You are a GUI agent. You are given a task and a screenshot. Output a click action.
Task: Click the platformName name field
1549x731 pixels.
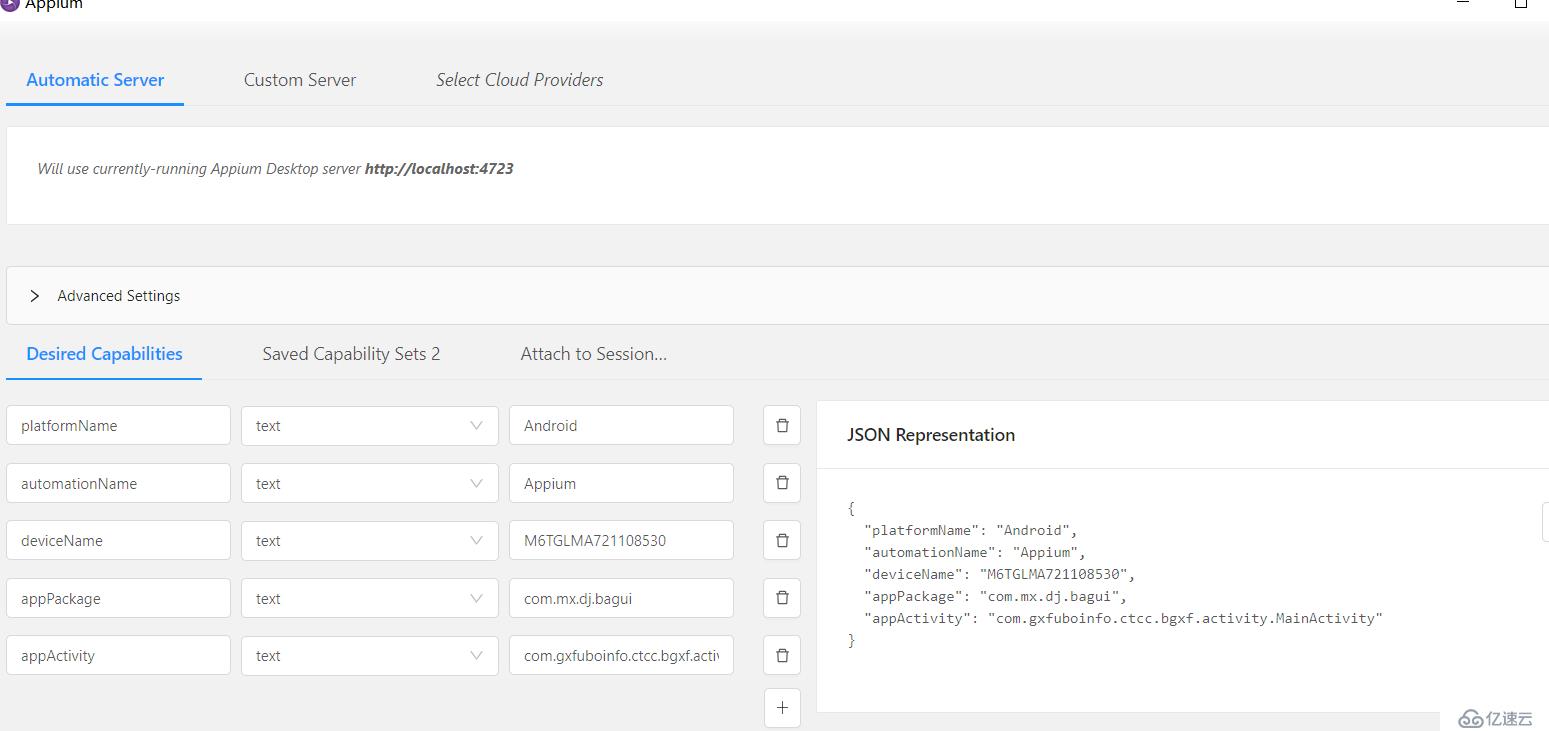click(x=118, y=425)
